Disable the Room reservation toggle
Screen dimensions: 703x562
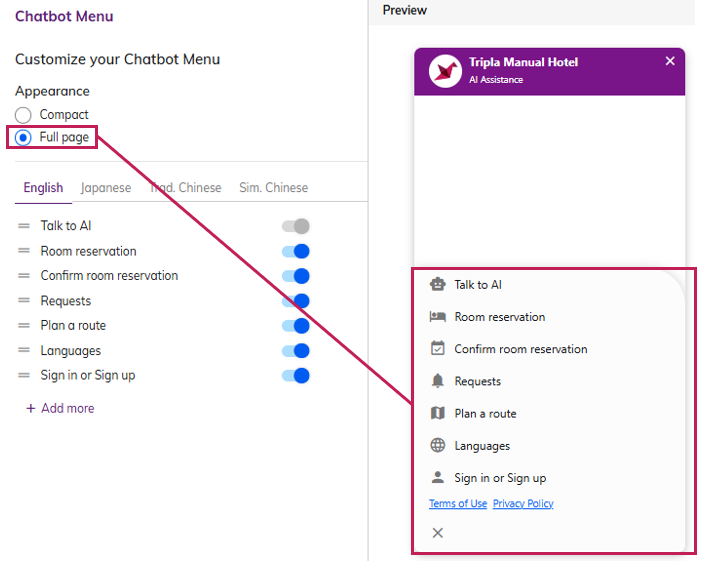[296, 251]
